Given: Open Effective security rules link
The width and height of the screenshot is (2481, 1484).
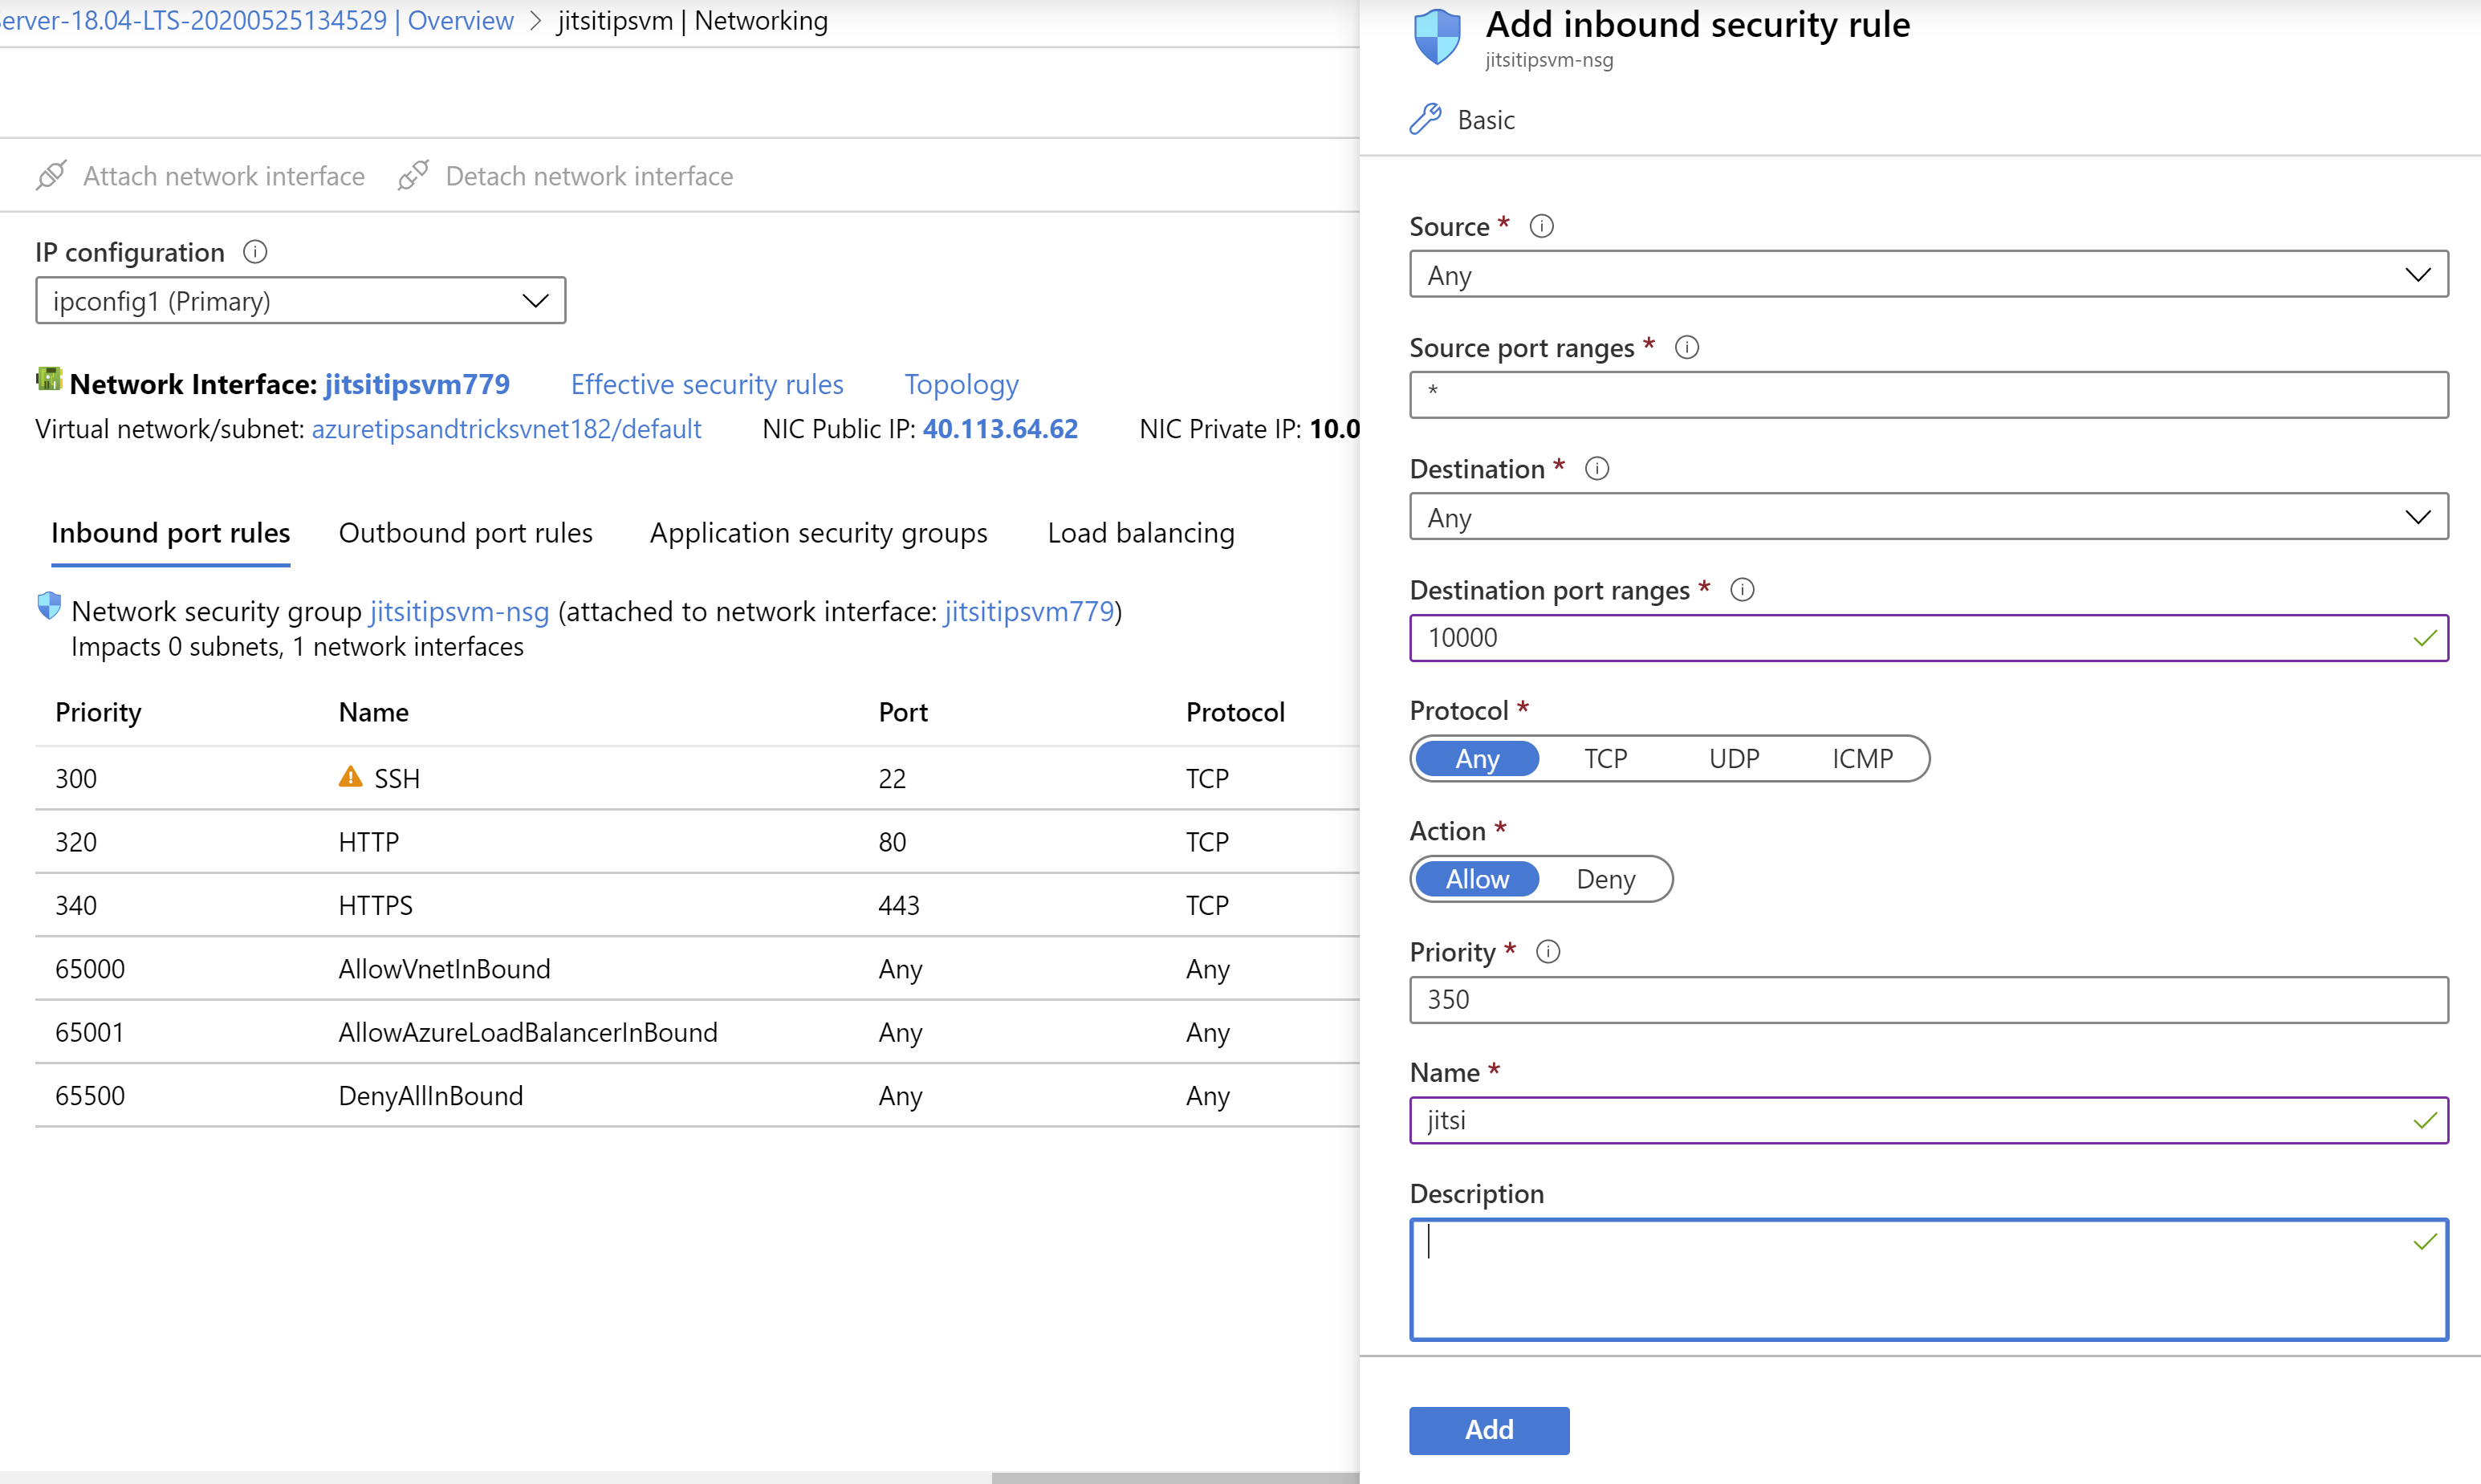Looking at the screenshot, I should coord(707,385).
